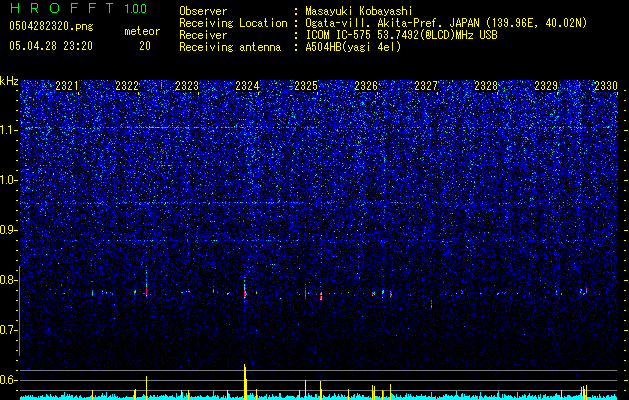Select observer name Masayuki Kobayashi
Screen dimensions: 629x400
click(359, 11)
